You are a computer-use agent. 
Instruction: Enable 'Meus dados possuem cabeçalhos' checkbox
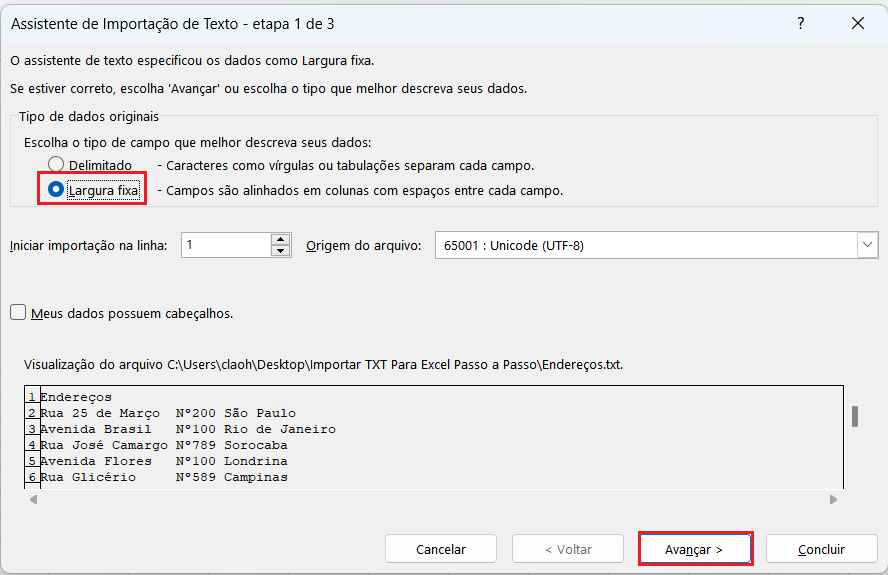click(18, 313)
